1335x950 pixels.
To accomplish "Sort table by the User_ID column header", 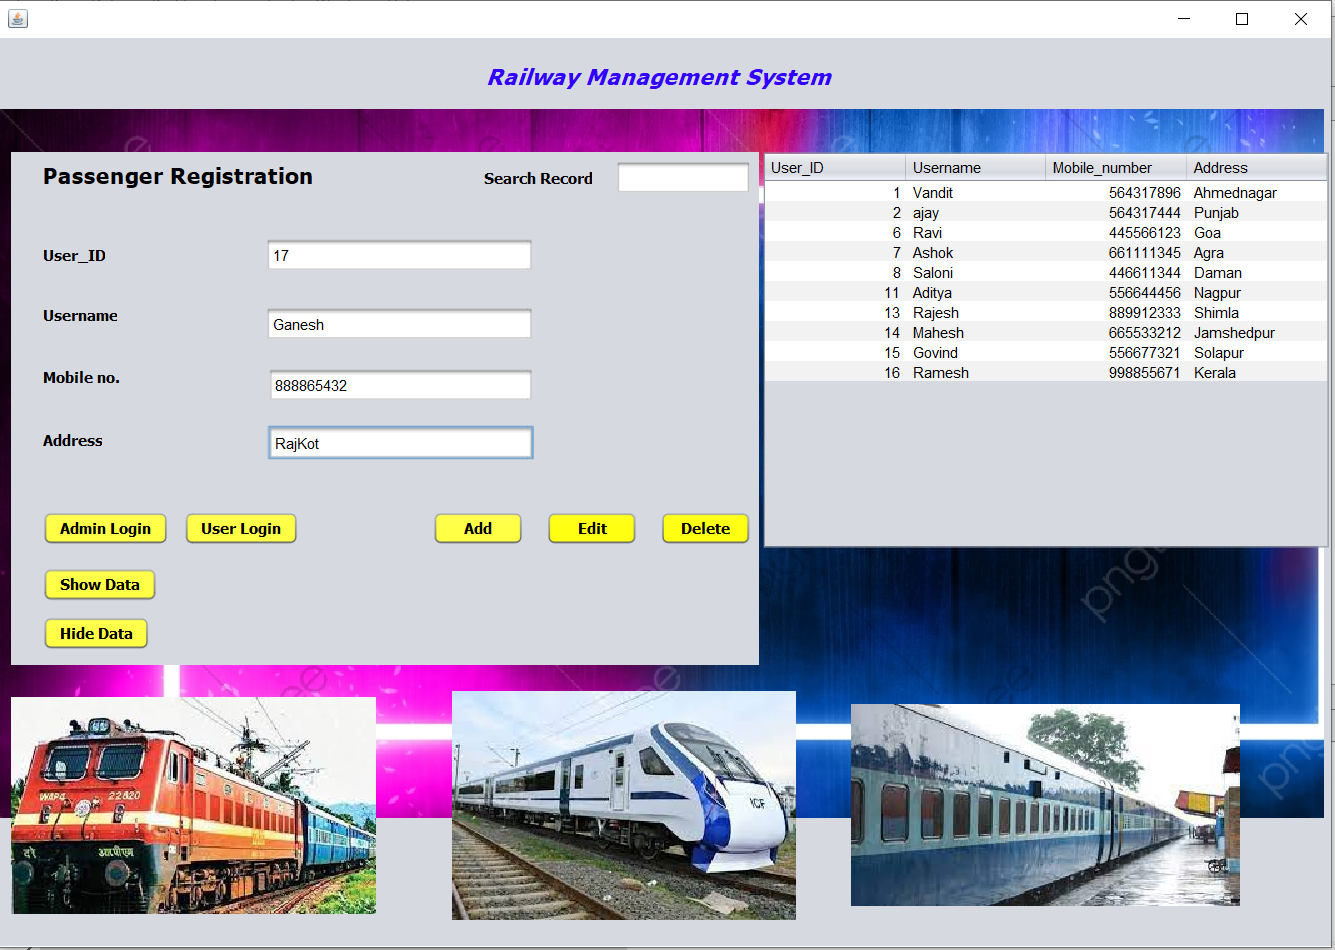I will tap(833, 167).
